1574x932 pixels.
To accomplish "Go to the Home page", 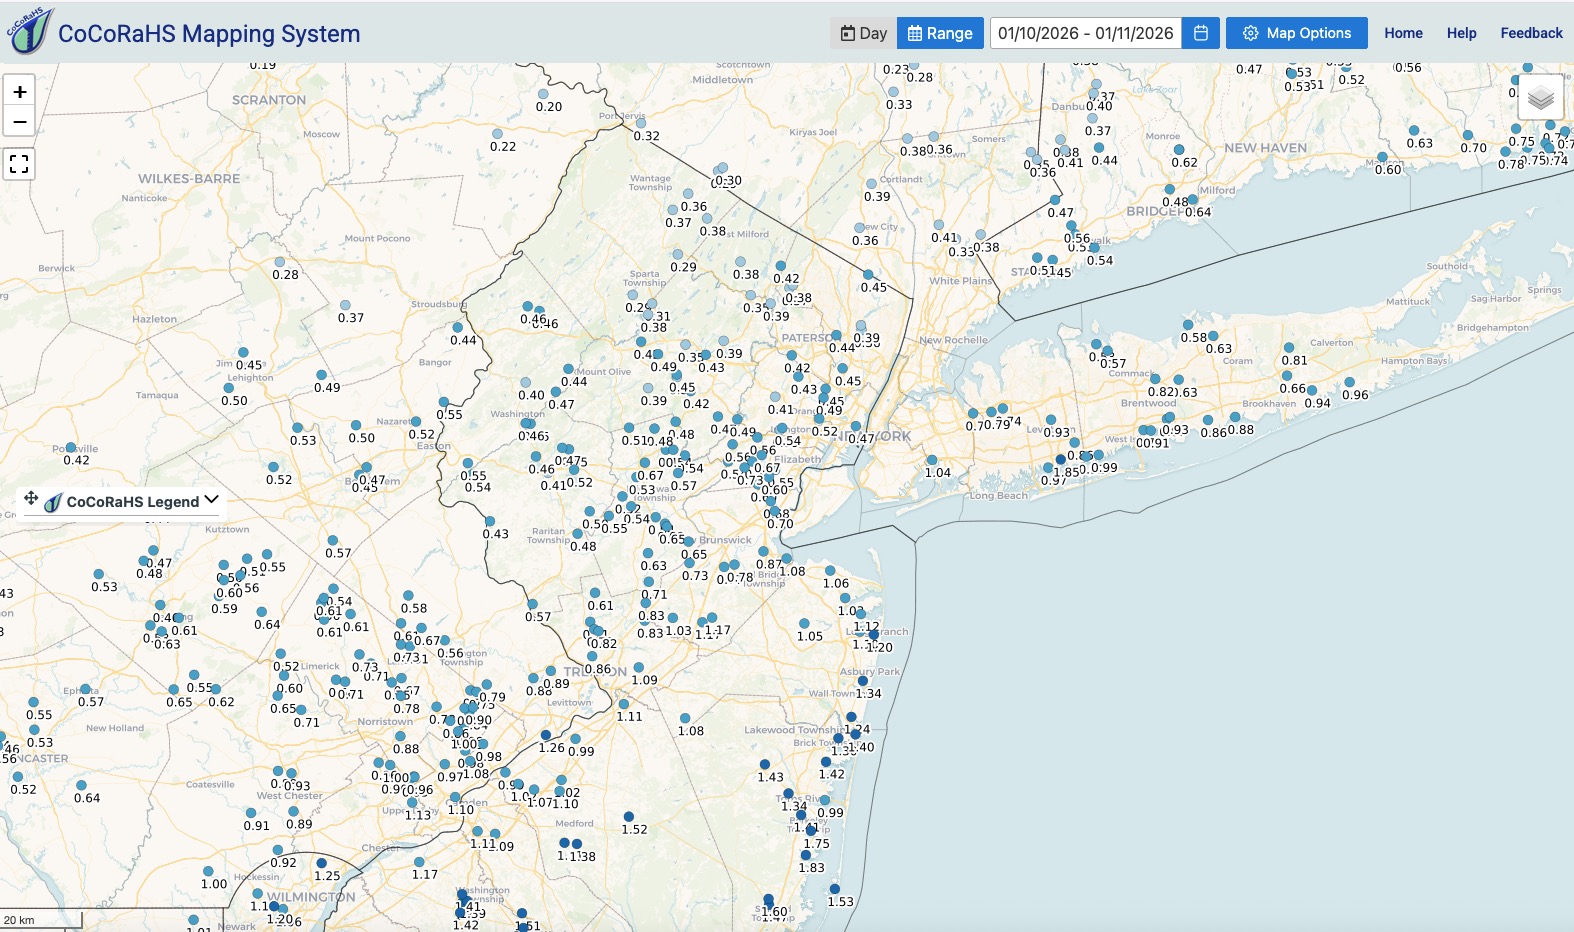I will point(1403,33).
